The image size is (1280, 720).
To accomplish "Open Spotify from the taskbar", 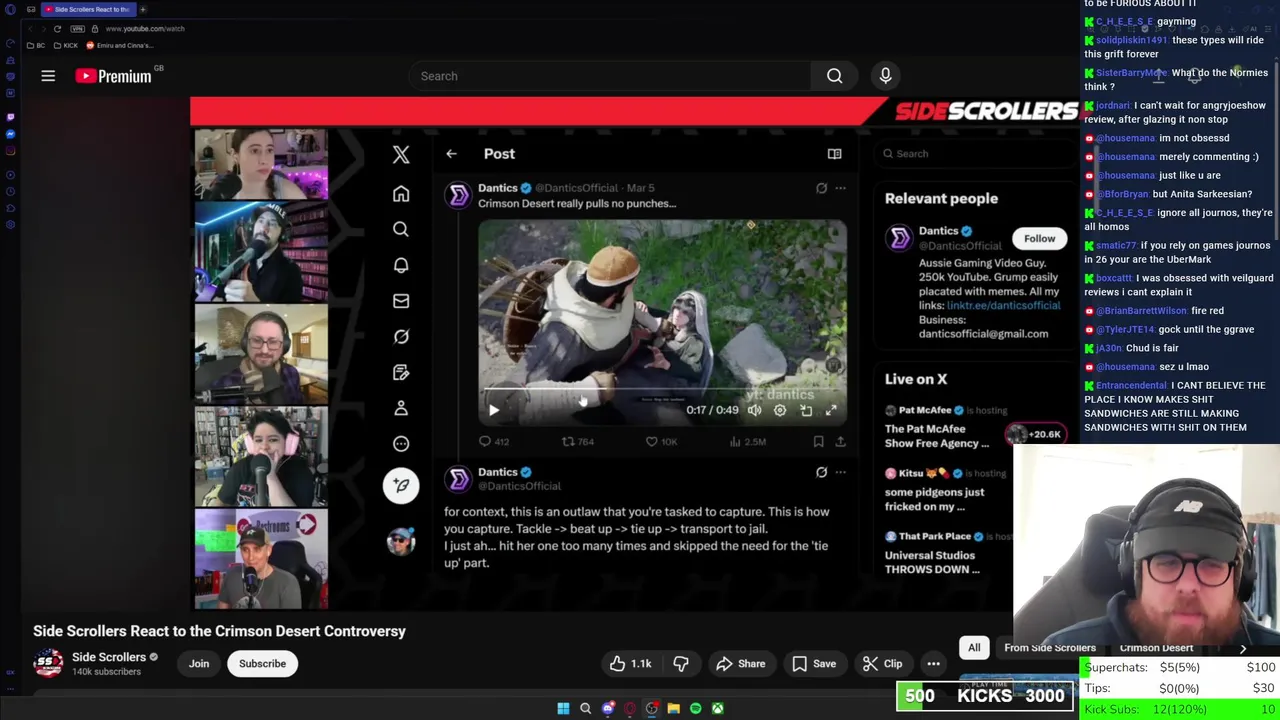I will 696,709.
